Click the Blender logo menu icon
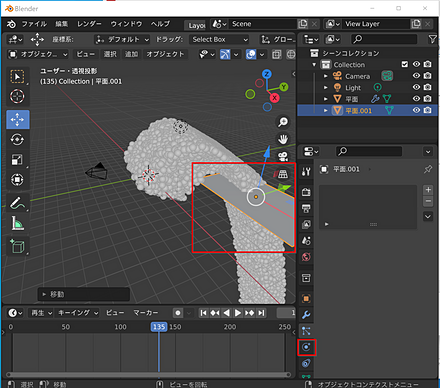 point(11,24)
